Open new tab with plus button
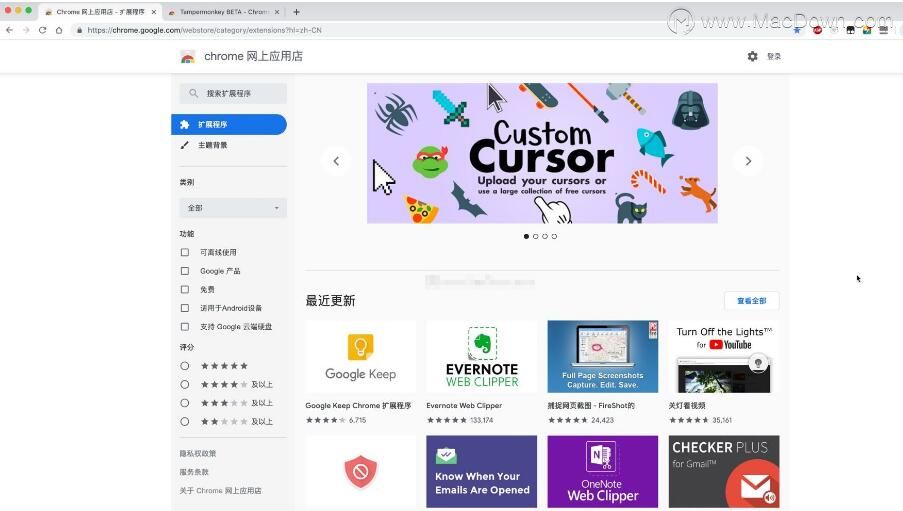Image resolution: width=903 pixels, height=511 pixels. [296, 12]
